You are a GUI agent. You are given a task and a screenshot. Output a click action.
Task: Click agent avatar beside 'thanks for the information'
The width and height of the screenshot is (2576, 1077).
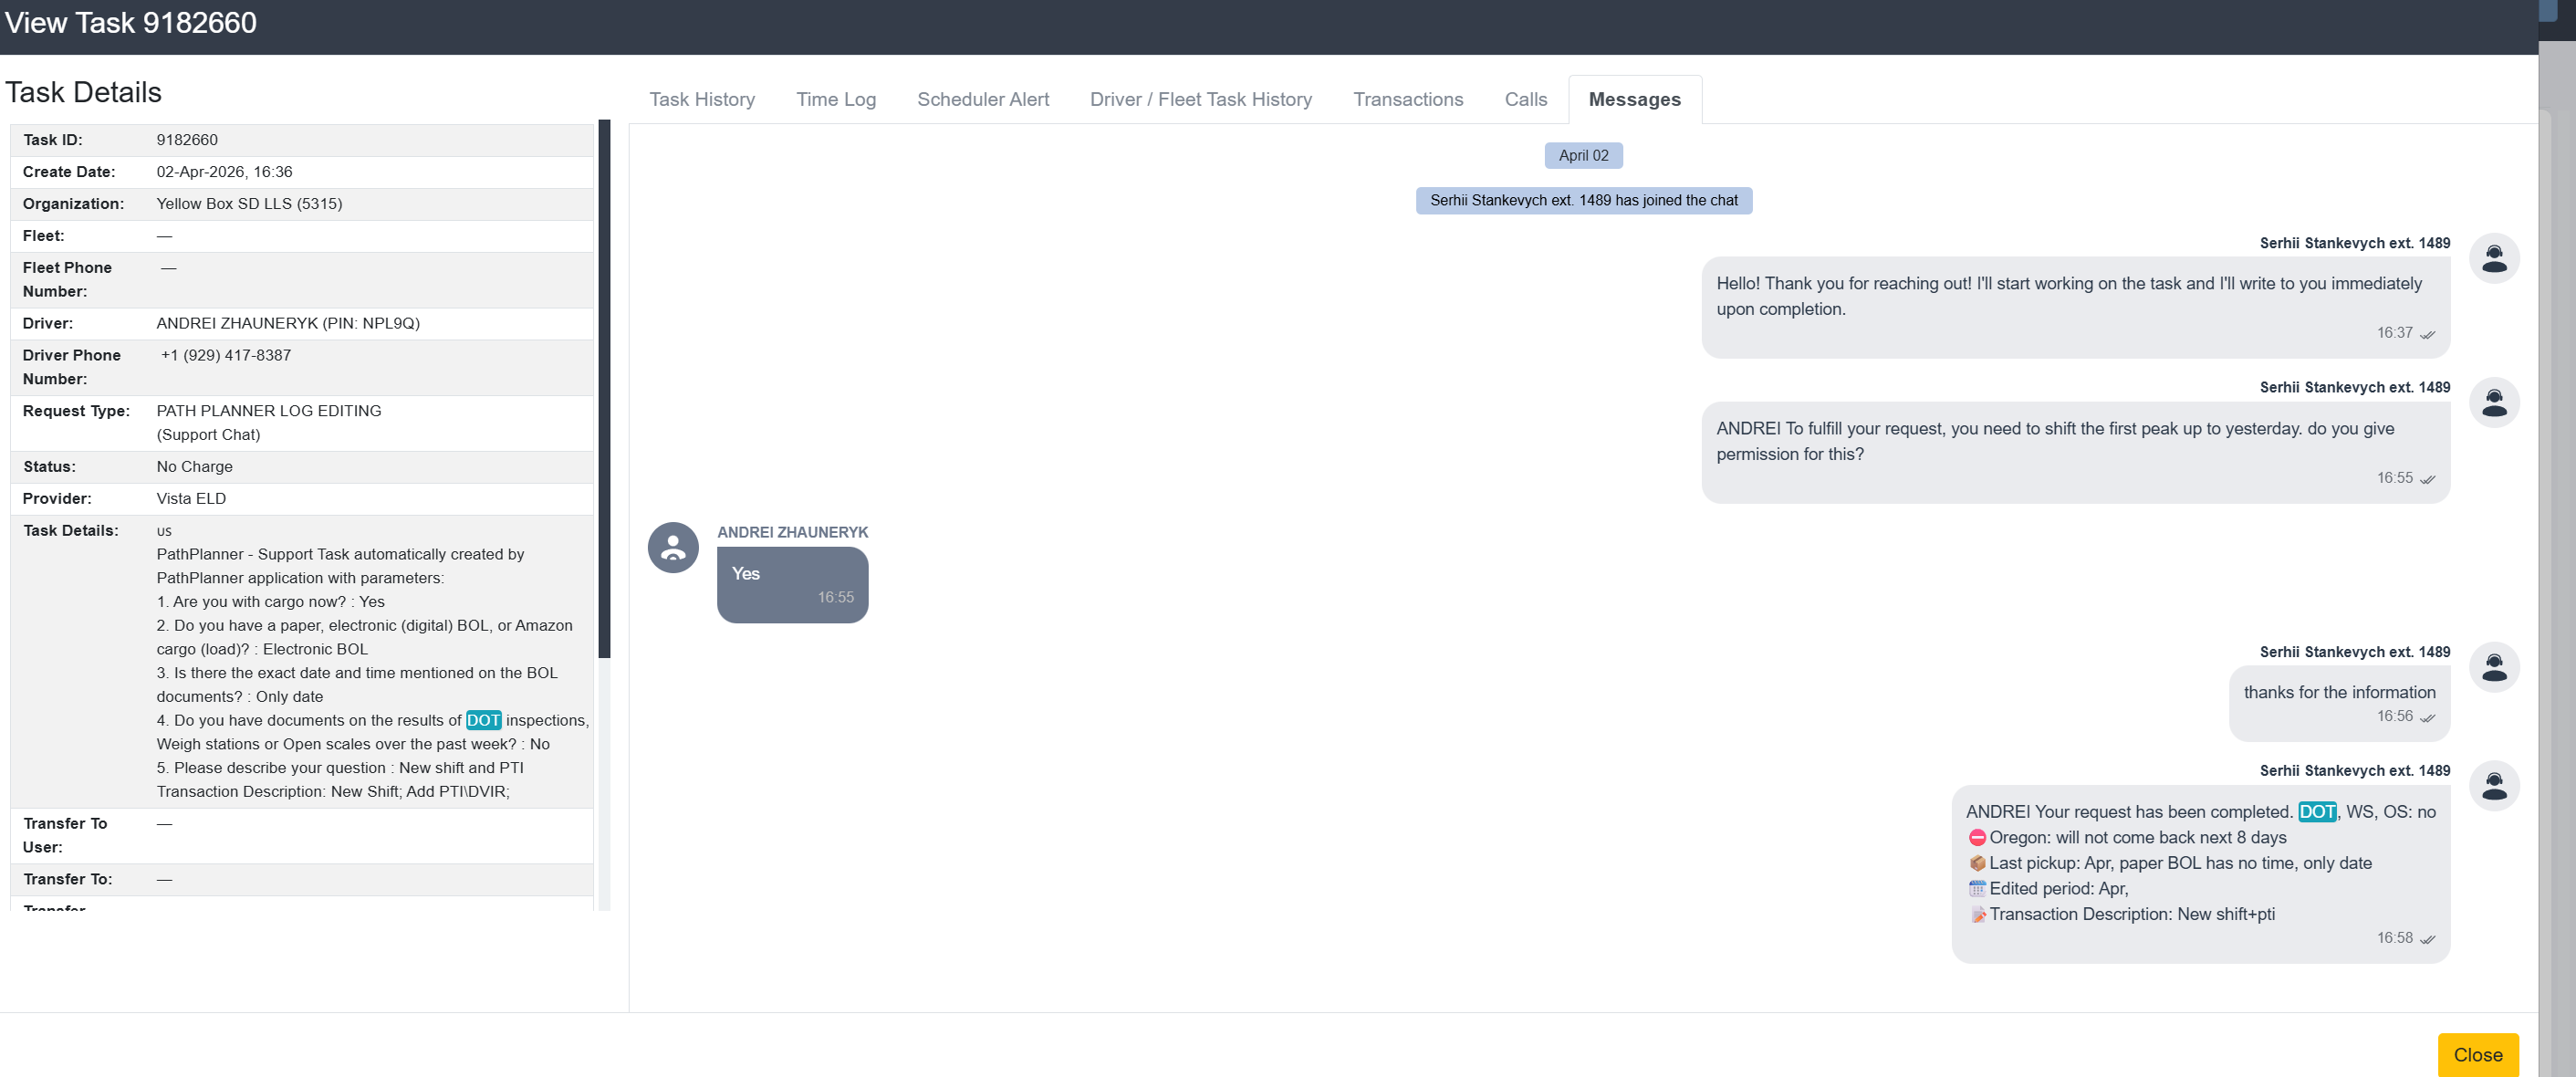coord(2494,667)
